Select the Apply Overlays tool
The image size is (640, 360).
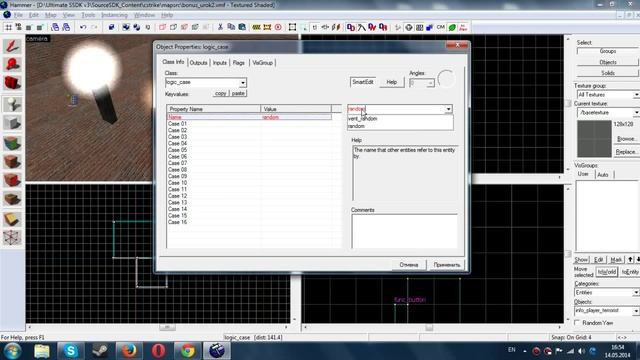pyautogui.click(x=12, y=199)
